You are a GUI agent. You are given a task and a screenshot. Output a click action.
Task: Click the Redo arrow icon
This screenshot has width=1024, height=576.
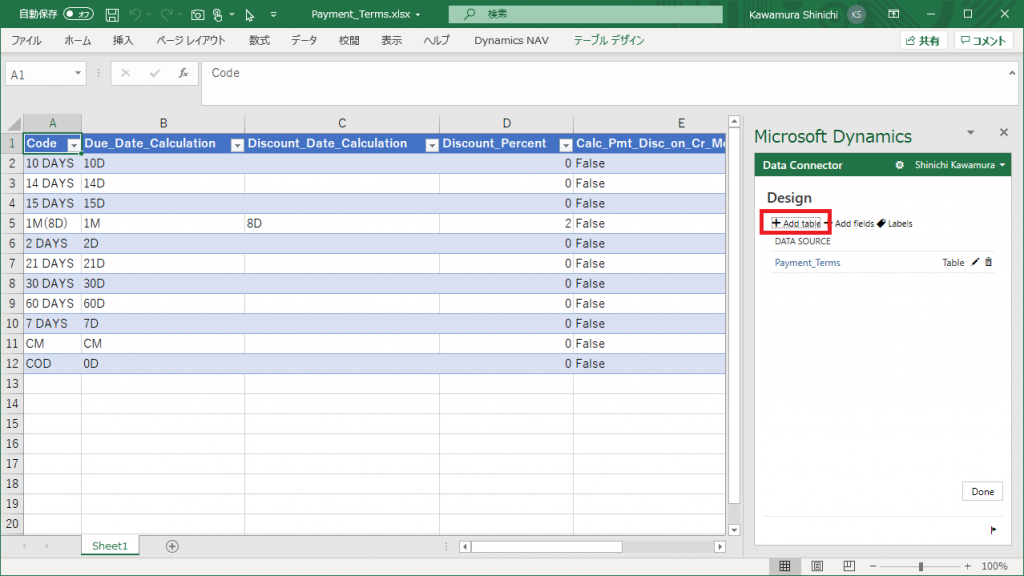click(167, 14)
